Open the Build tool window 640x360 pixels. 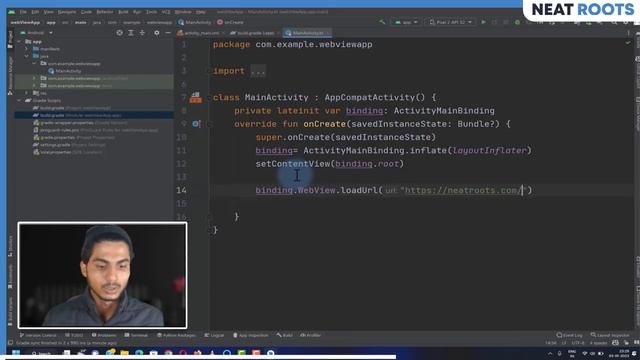click(x=284, y=335)
